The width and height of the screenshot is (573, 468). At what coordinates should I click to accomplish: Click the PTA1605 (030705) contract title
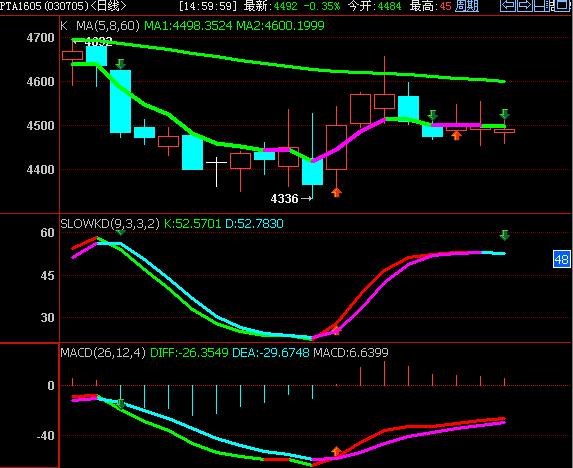click(x=45, y=6)
